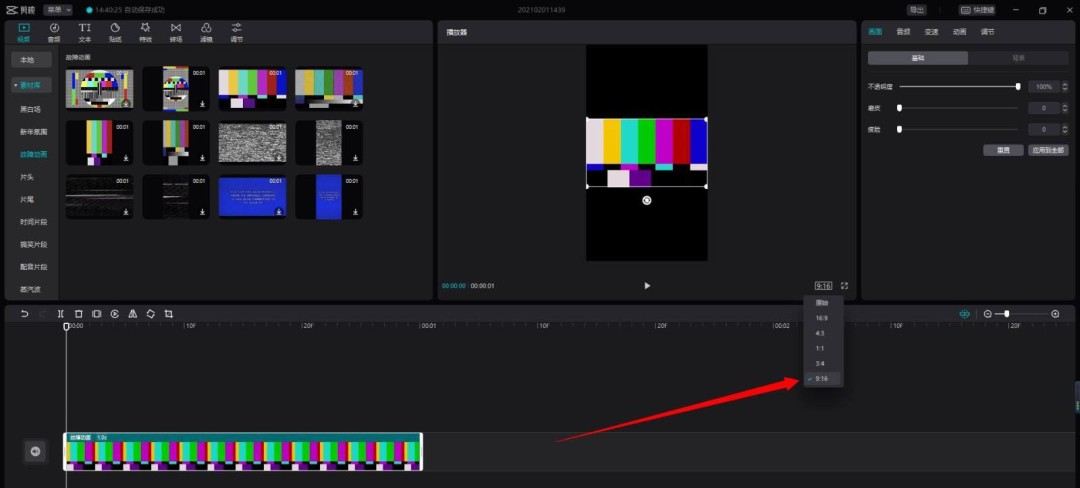This screenshot has height=488, width=1080.
Task: Select the 16:9 aspect ratio option
Action: pyautogui.click(x=821, y=318)
